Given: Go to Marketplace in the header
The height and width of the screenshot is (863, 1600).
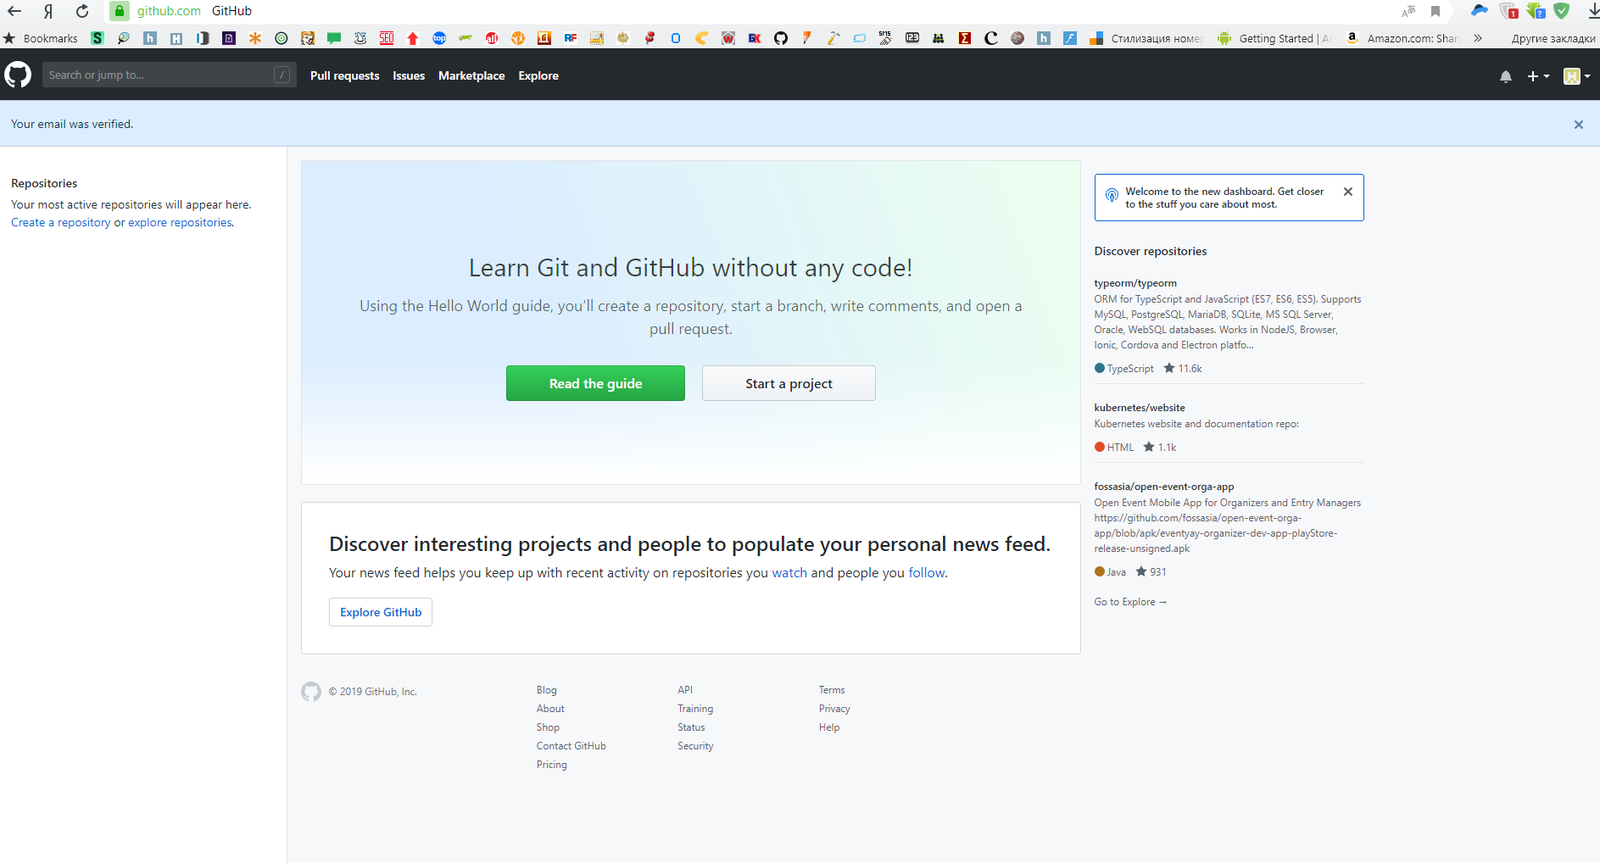Looking at the screenshot, I should [x=471, y=76].
